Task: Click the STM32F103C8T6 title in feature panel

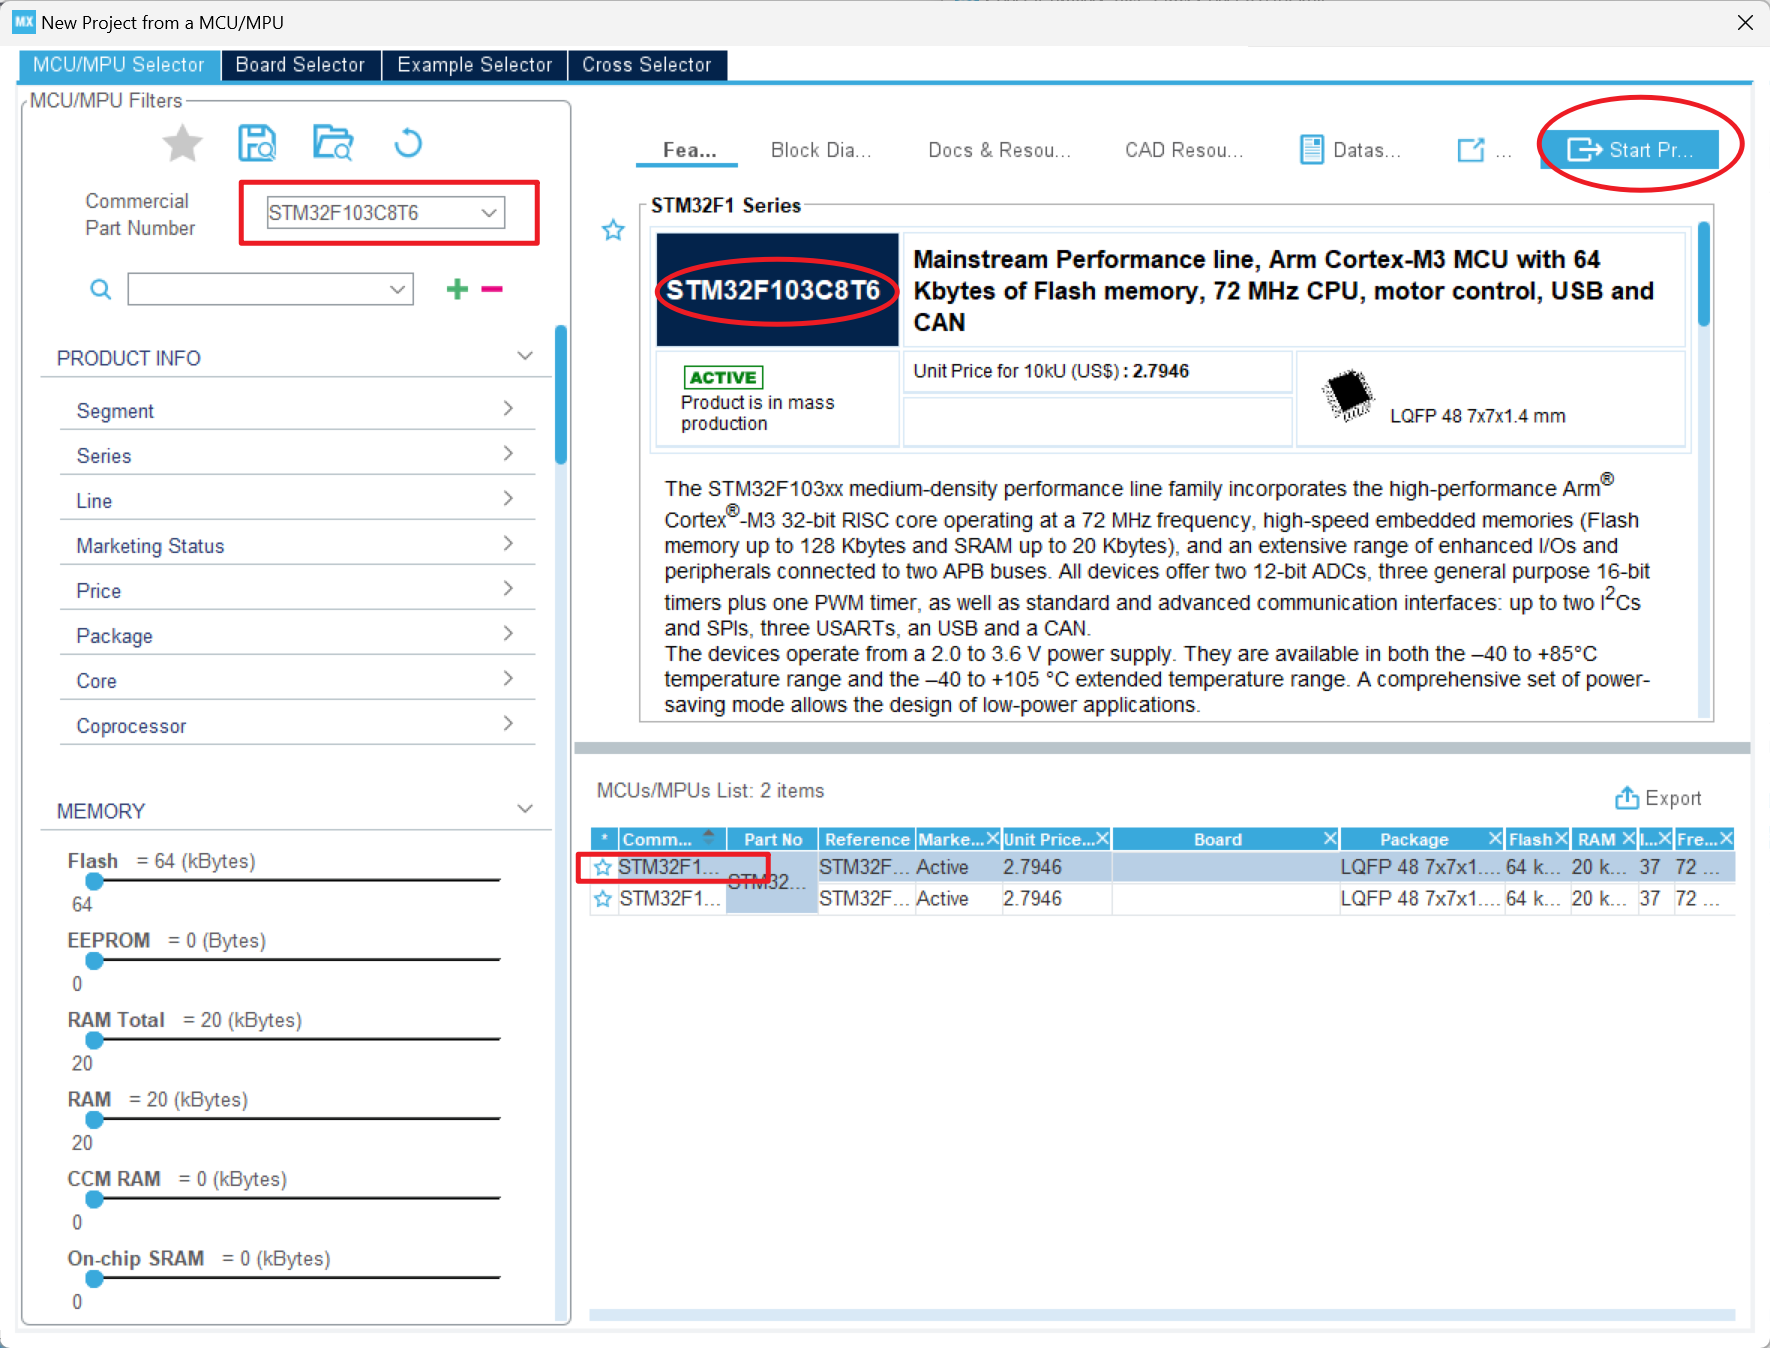Action: [774, 290]
